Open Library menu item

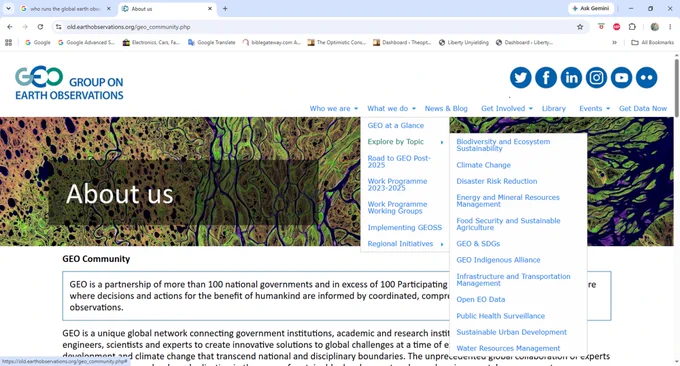pyautogui.click(x=553, y=108)
